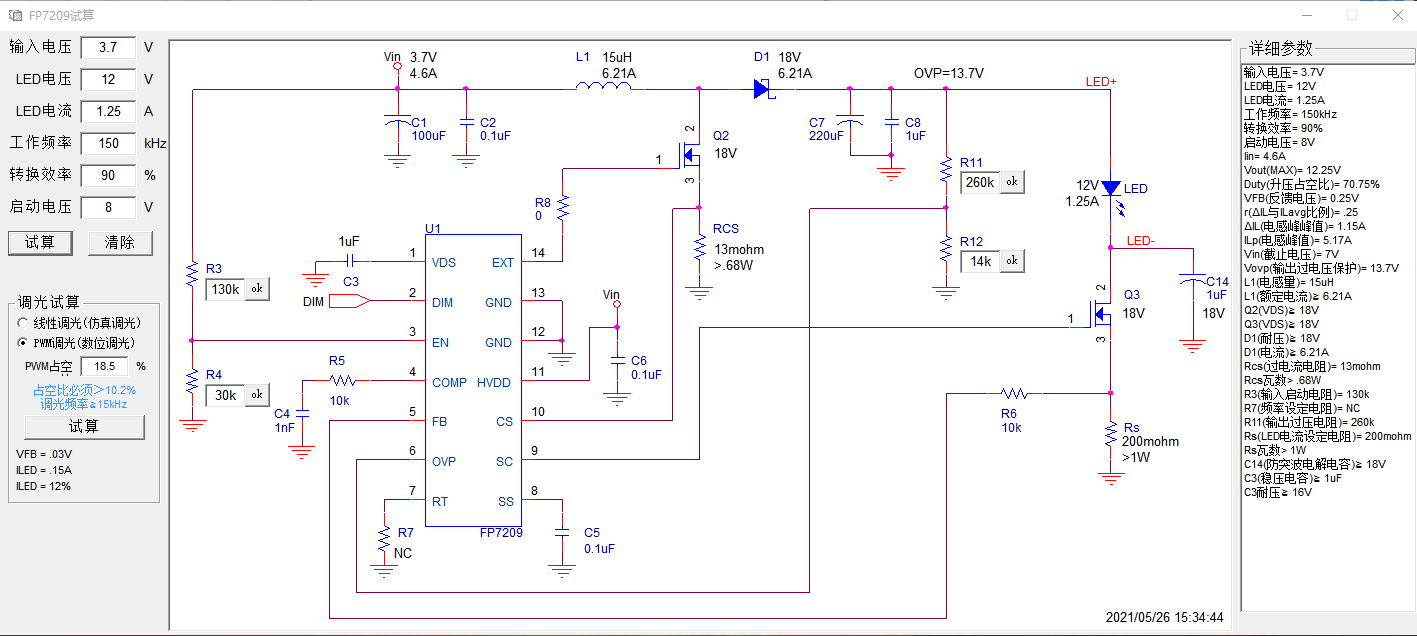This screenshot has height=636, width=1417.
Task: Click the blue LED symbol in schematic
Action: point(1111,188)
